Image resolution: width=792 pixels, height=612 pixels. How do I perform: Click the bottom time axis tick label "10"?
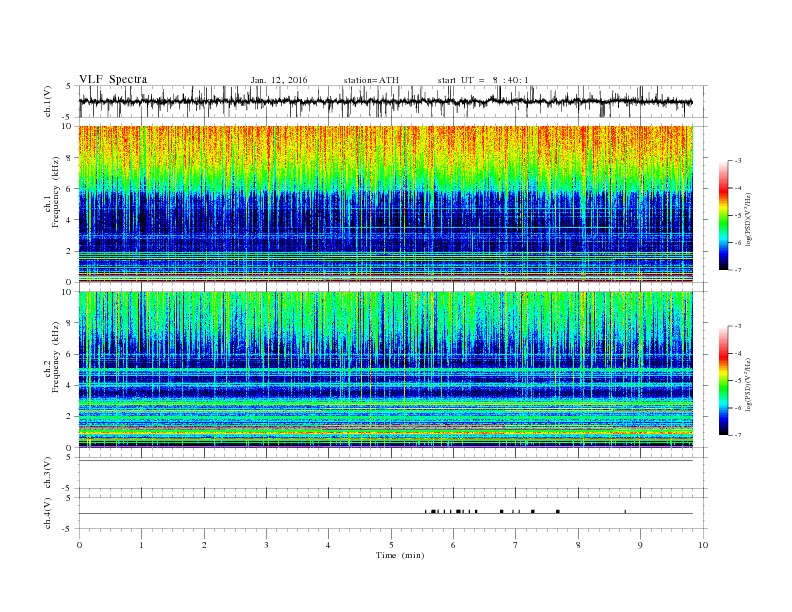pos(703,545)
